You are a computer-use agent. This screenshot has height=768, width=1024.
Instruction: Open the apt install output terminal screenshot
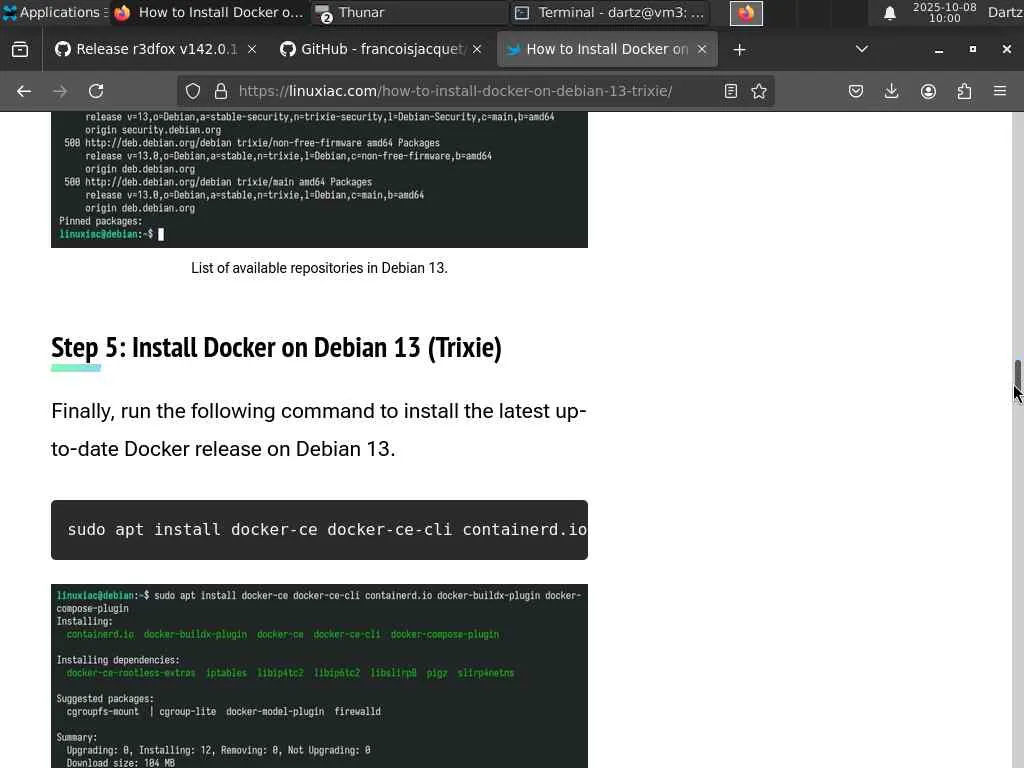(319, 676)
